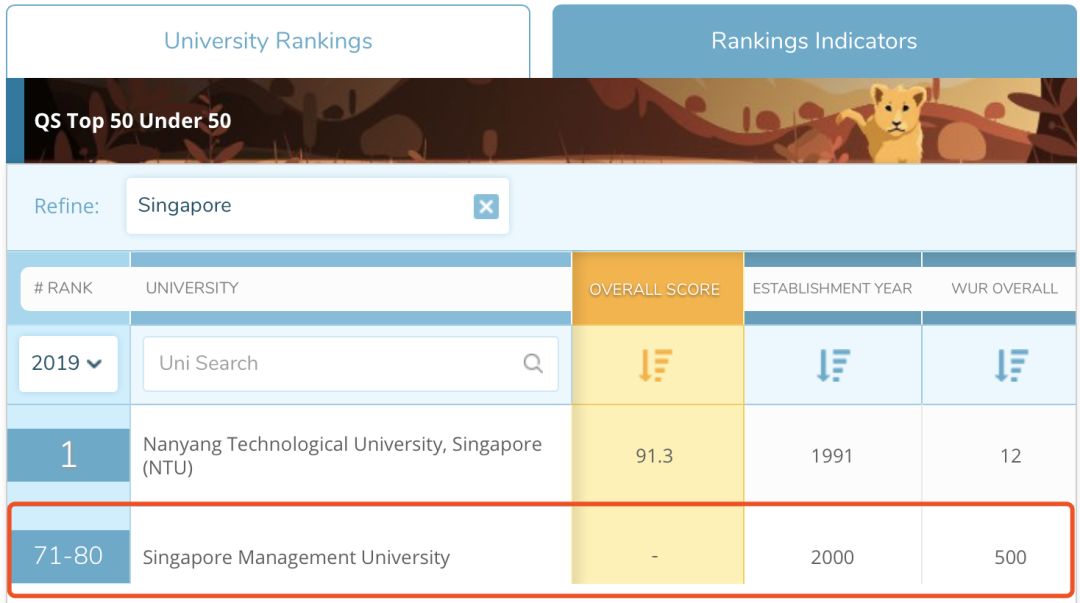Switch to the University Rankings tab

268,41
